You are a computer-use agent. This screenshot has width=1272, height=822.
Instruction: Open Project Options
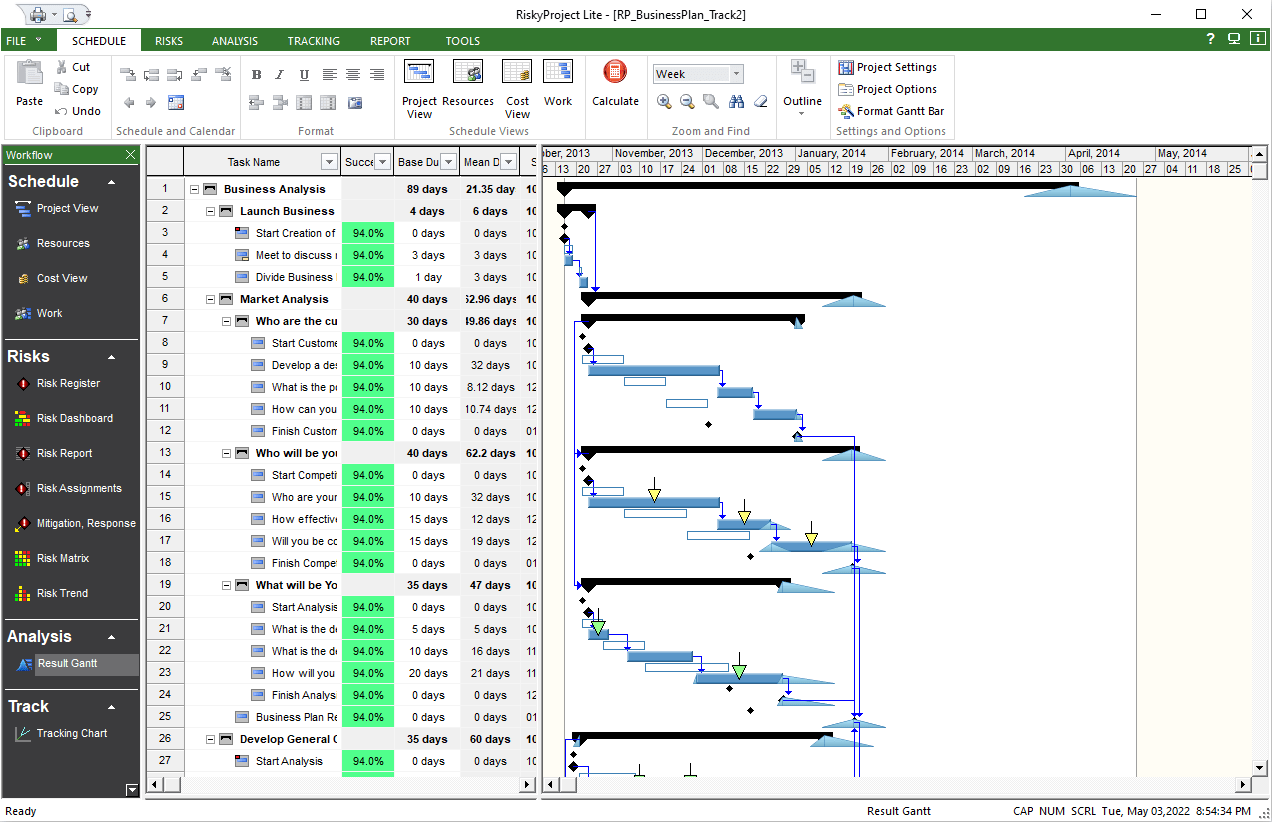coord(887,89)
